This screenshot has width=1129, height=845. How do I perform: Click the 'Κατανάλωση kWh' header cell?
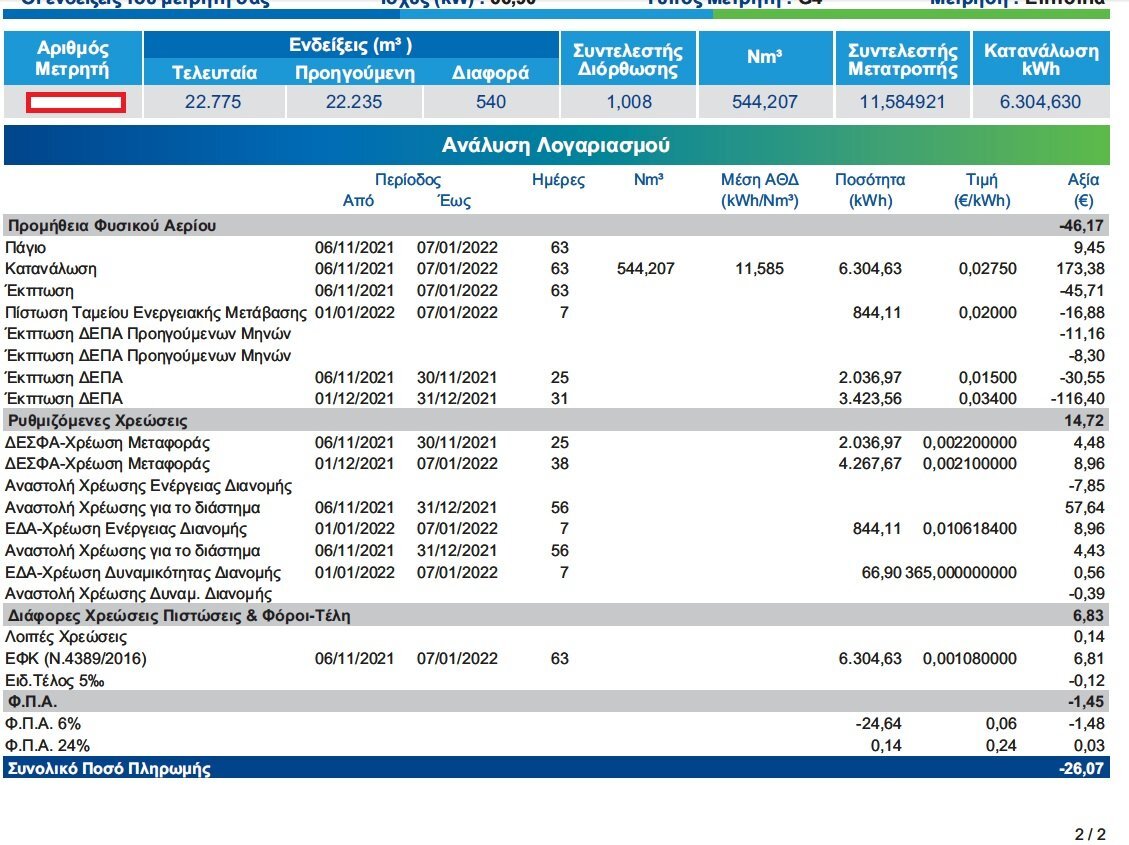point(1041,60)
